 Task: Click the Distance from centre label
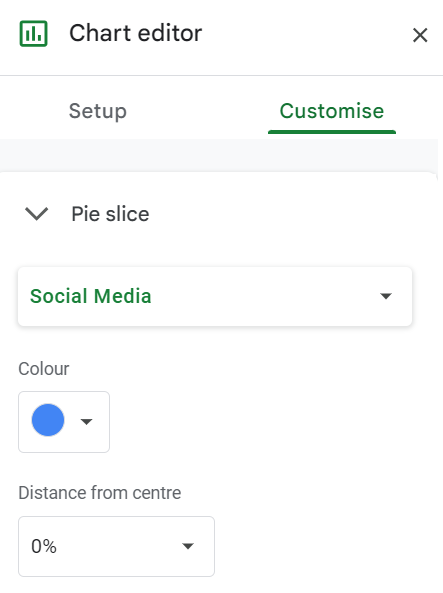(100, 493)
